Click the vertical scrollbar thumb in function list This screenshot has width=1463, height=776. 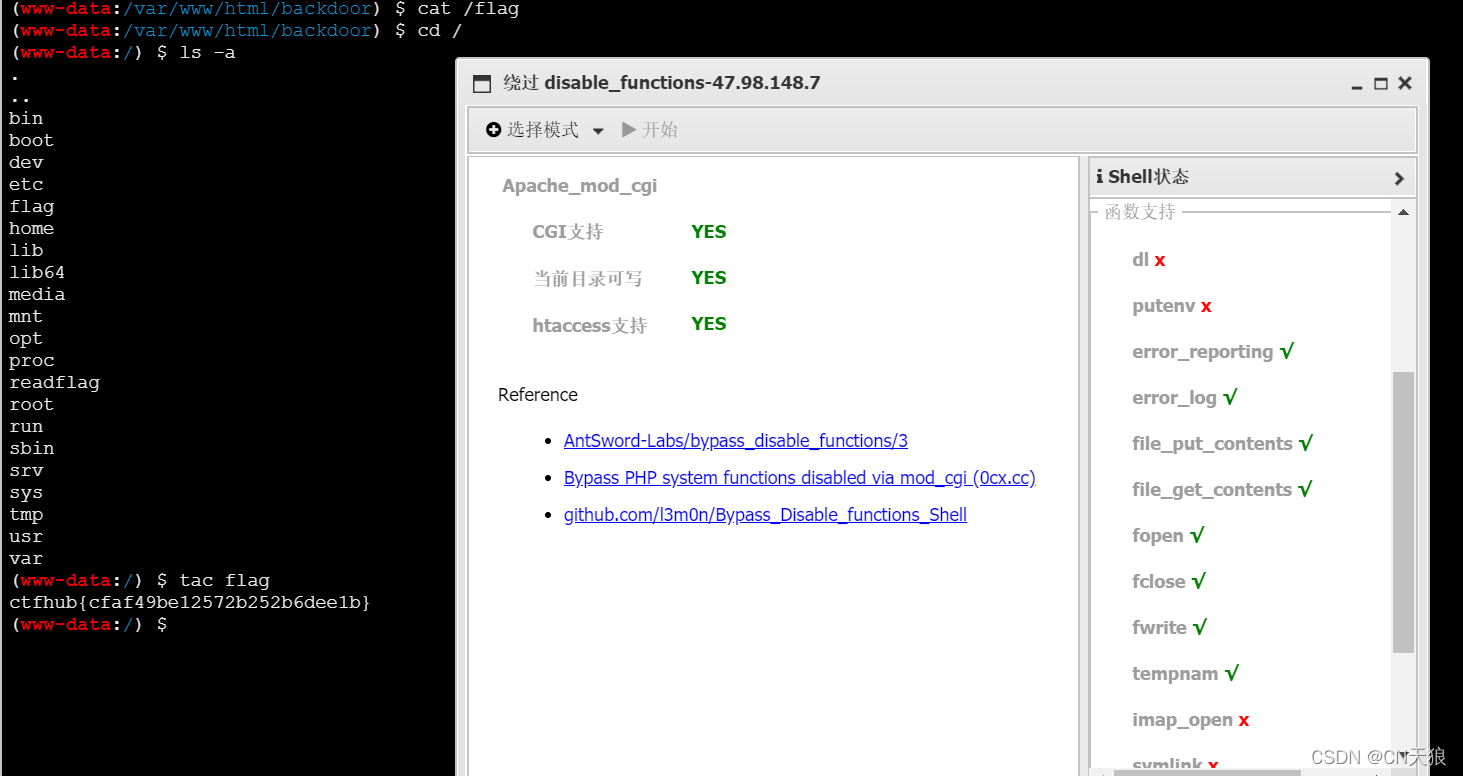1403,510
